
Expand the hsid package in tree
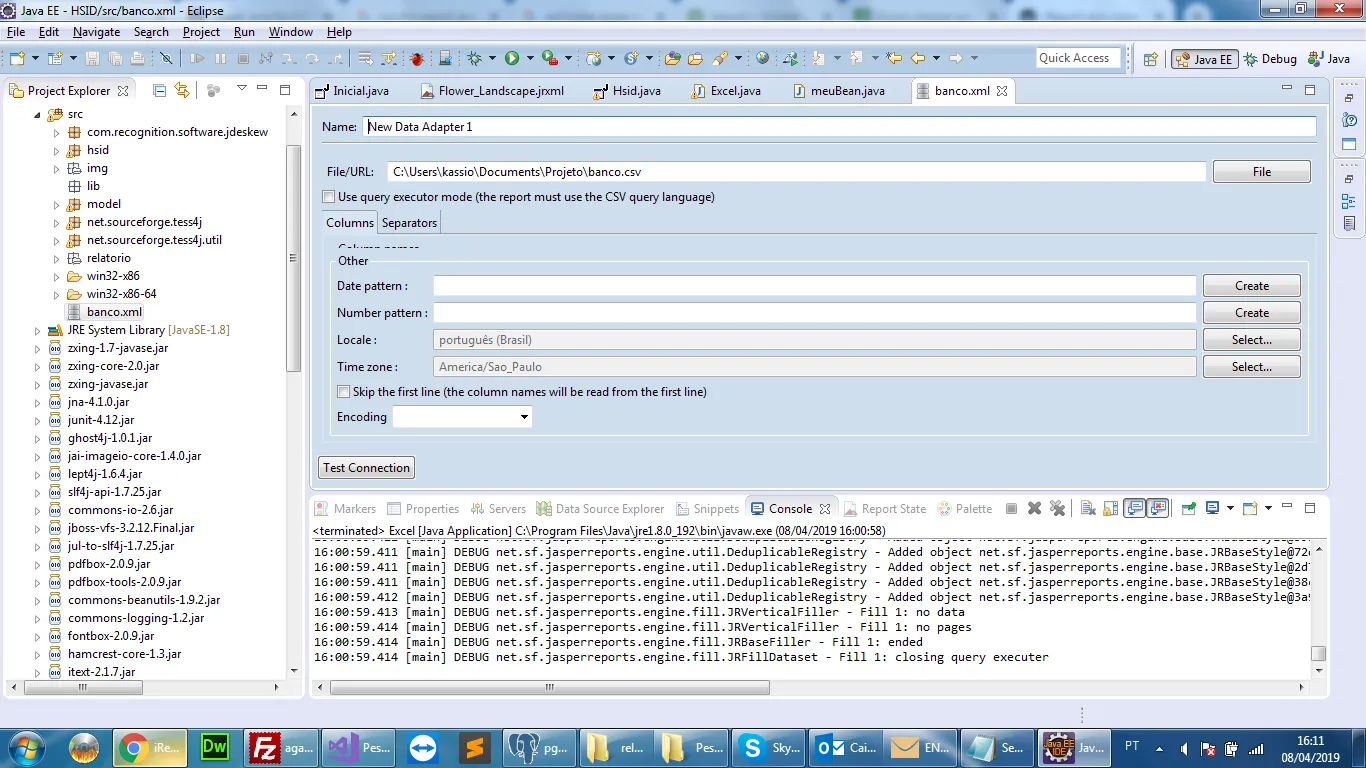57,151
